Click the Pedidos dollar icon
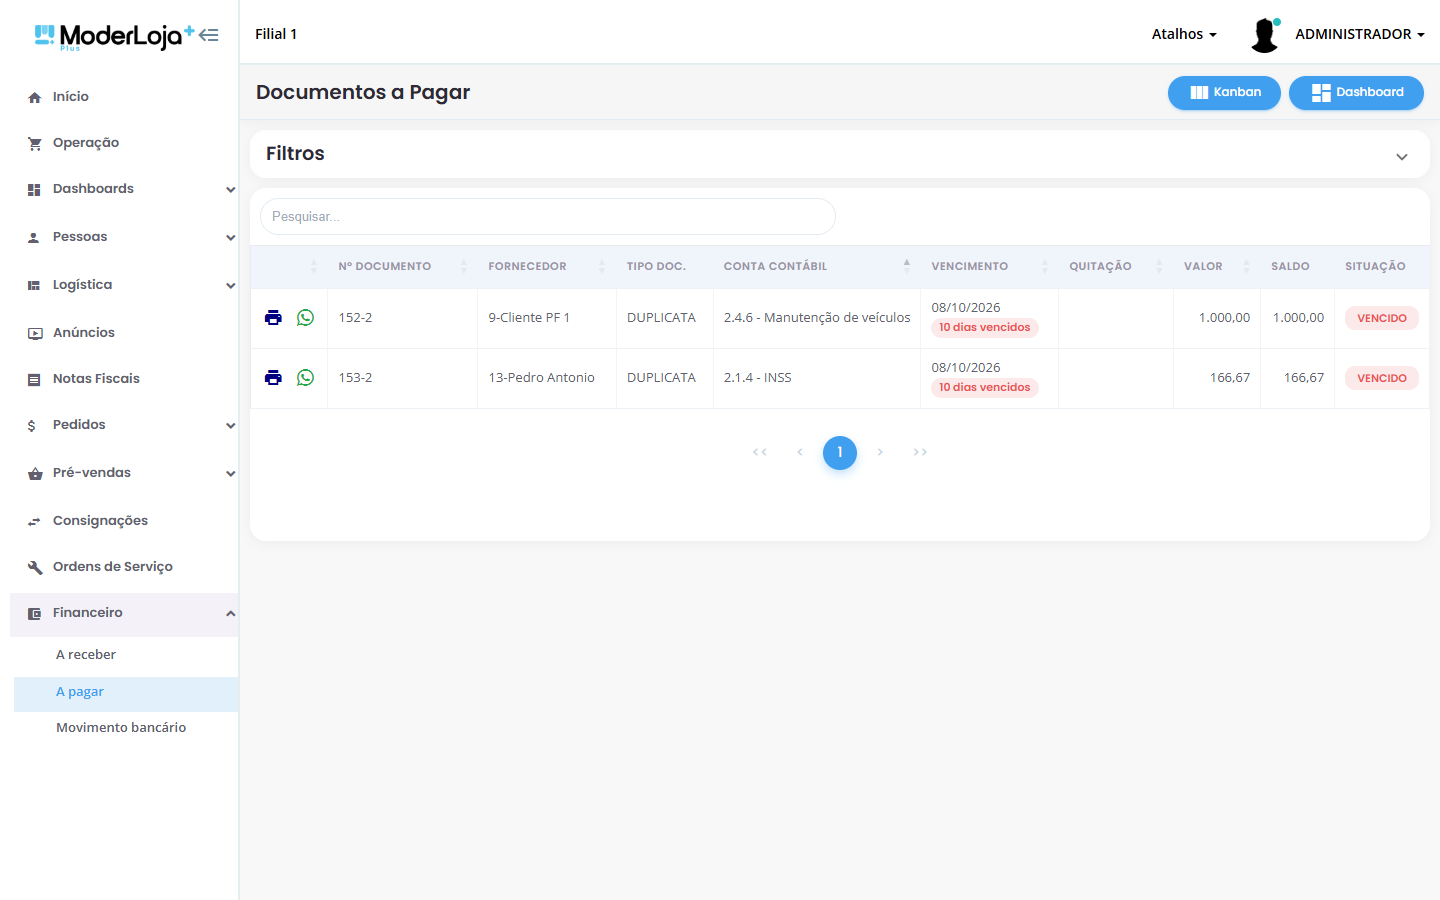This screenshot has height=900, width=1440. pos(32,425)
